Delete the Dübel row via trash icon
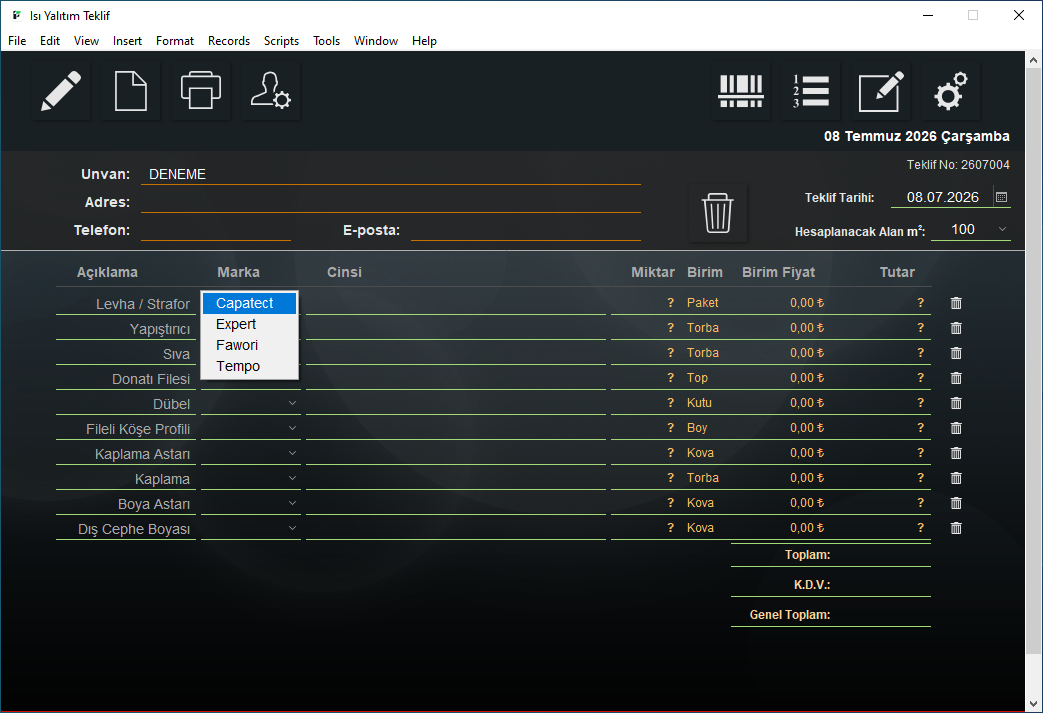 (956, 403)
